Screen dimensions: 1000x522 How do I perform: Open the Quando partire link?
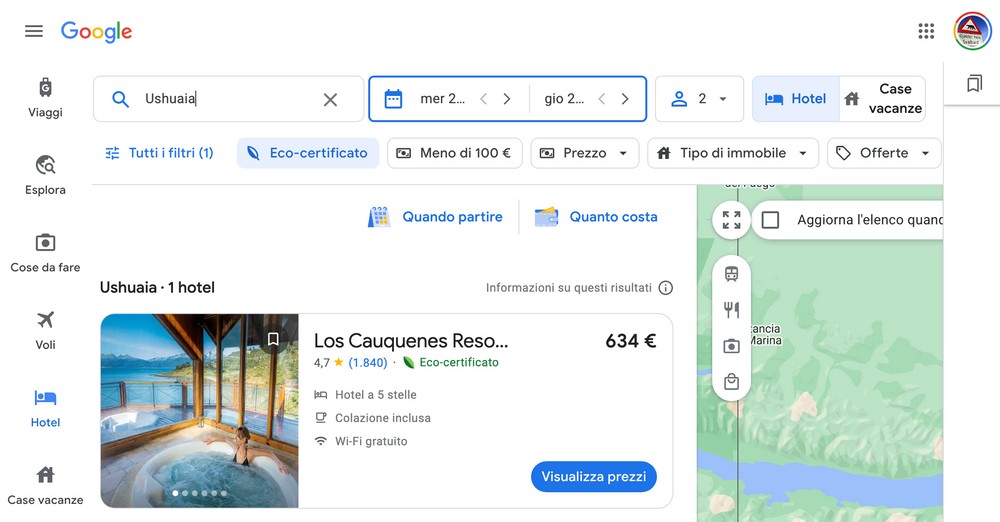[x=436, y=217]
